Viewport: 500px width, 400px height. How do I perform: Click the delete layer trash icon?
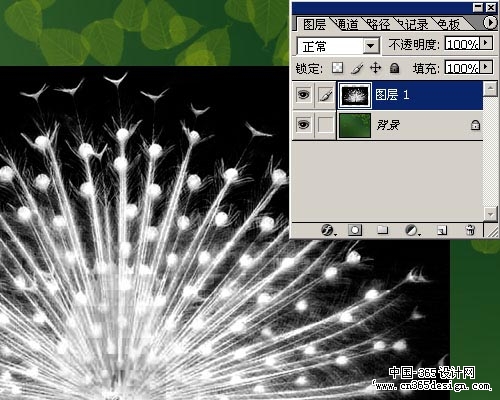tap(470, 230)
